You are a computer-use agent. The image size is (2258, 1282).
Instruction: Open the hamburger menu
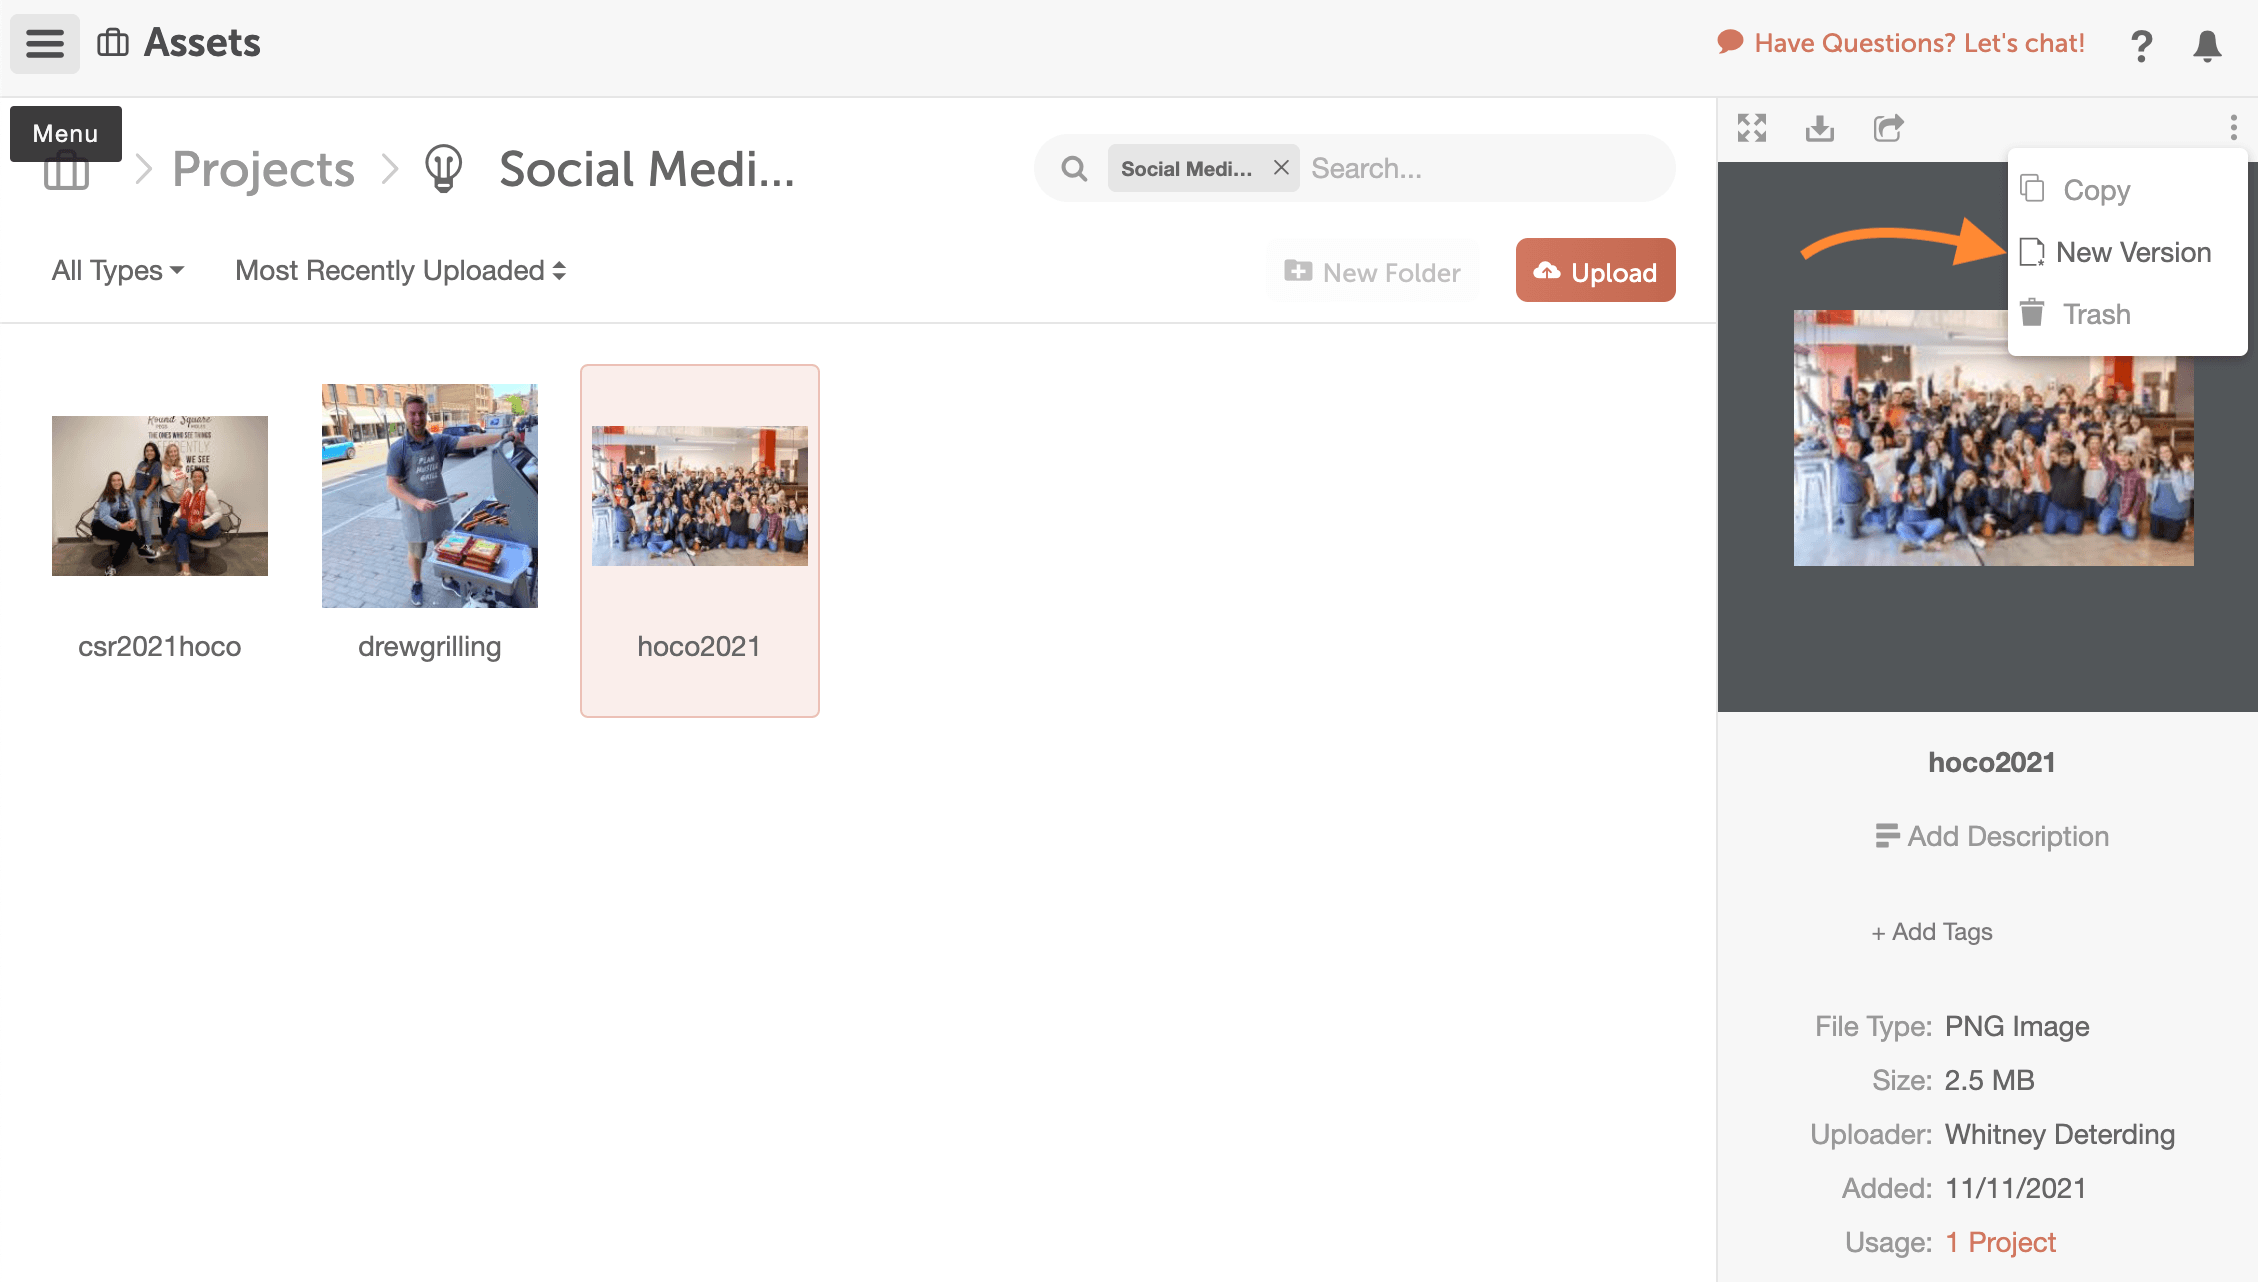point(45,43)
